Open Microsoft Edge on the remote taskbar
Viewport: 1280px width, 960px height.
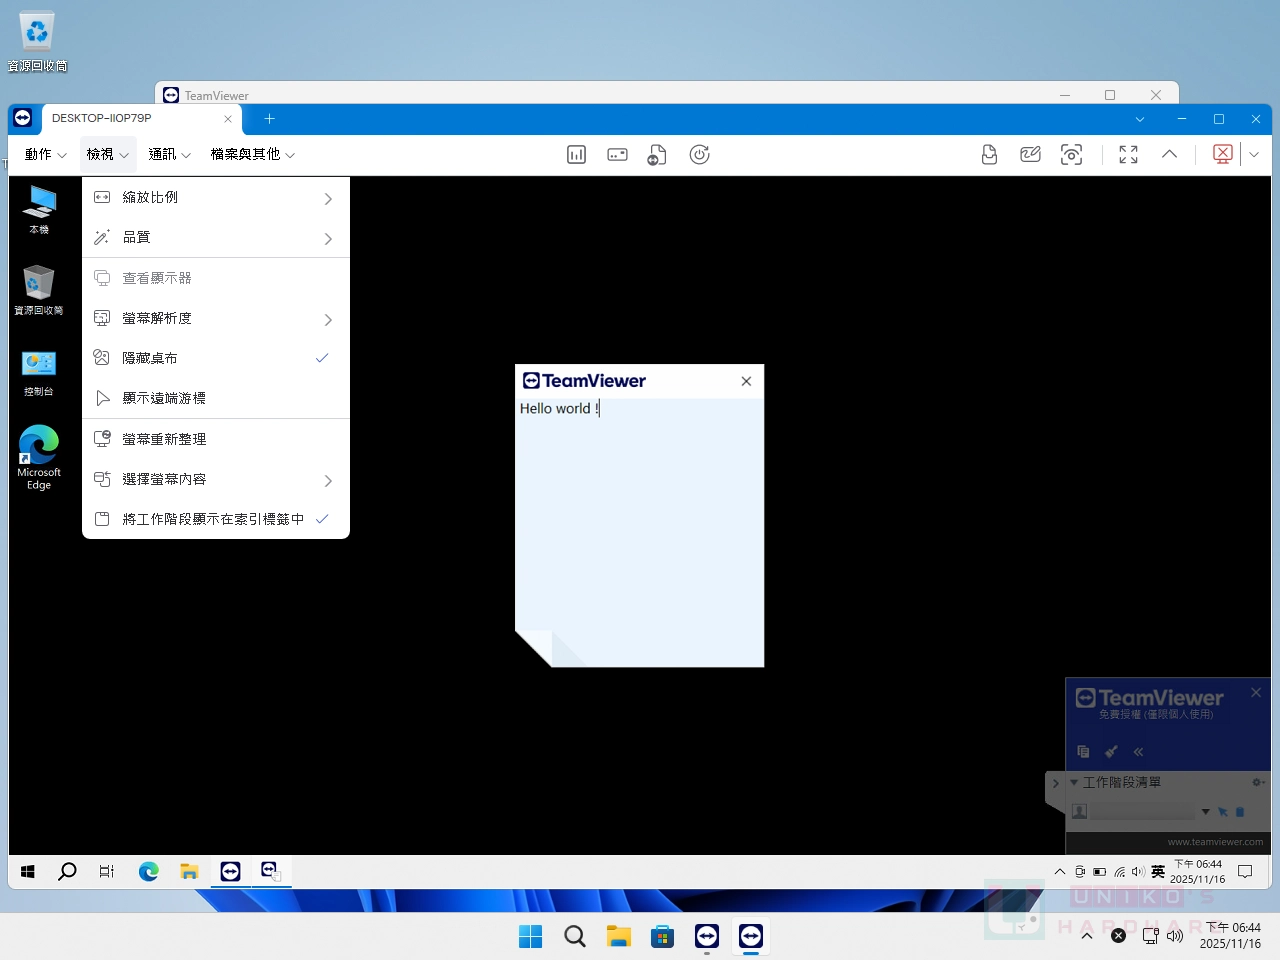[x=149, y=871]
